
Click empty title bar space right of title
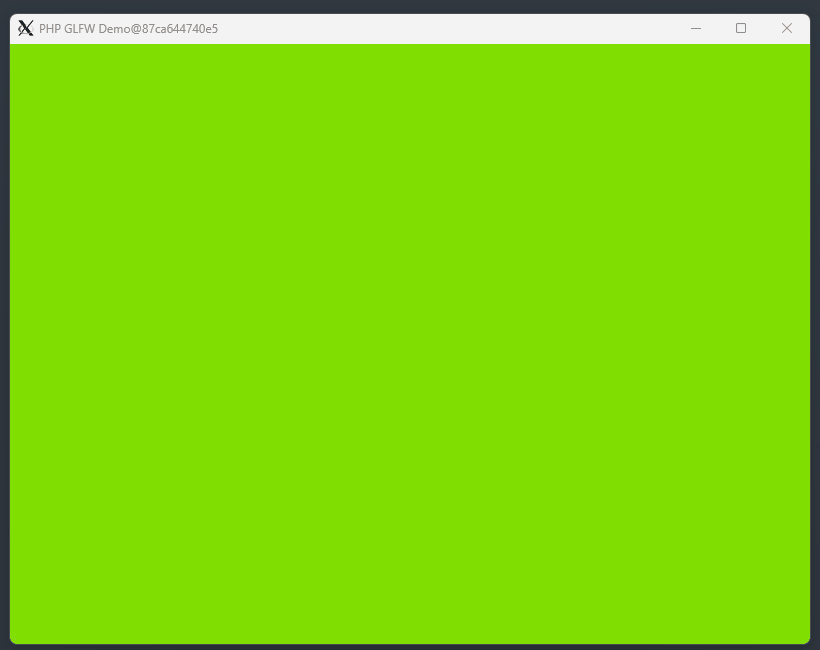(450, 29)
